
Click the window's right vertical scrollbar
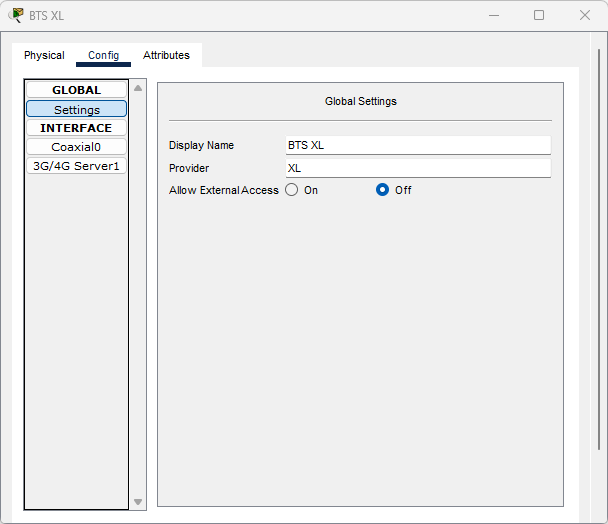tap(599, 250)
